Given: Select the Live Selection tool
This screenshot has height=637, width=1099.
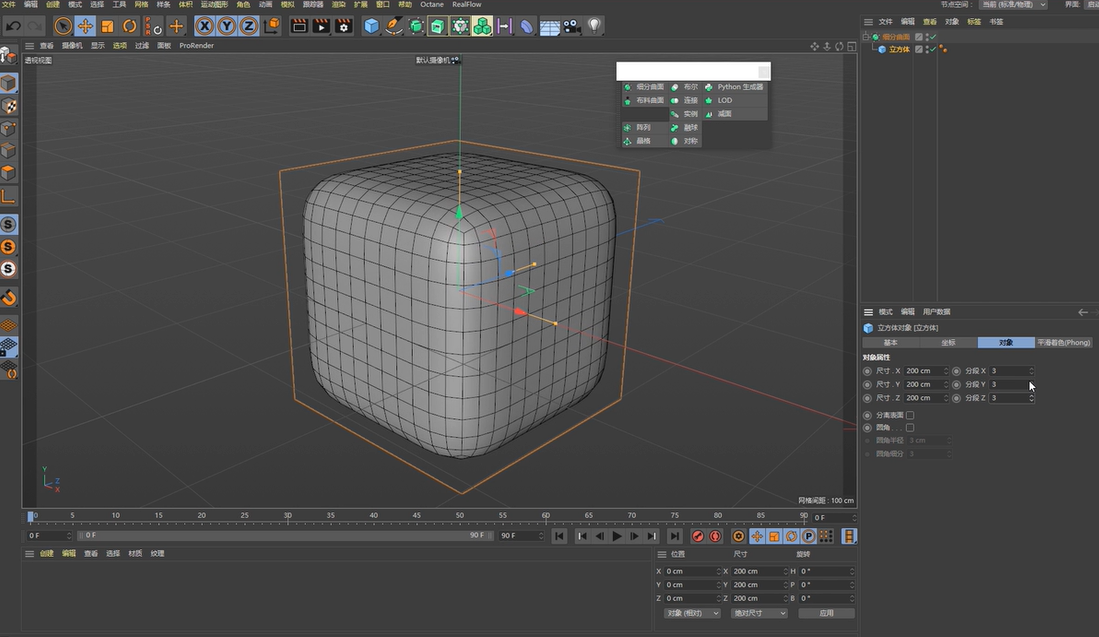Looking at the screenshot, I should 63,26.
